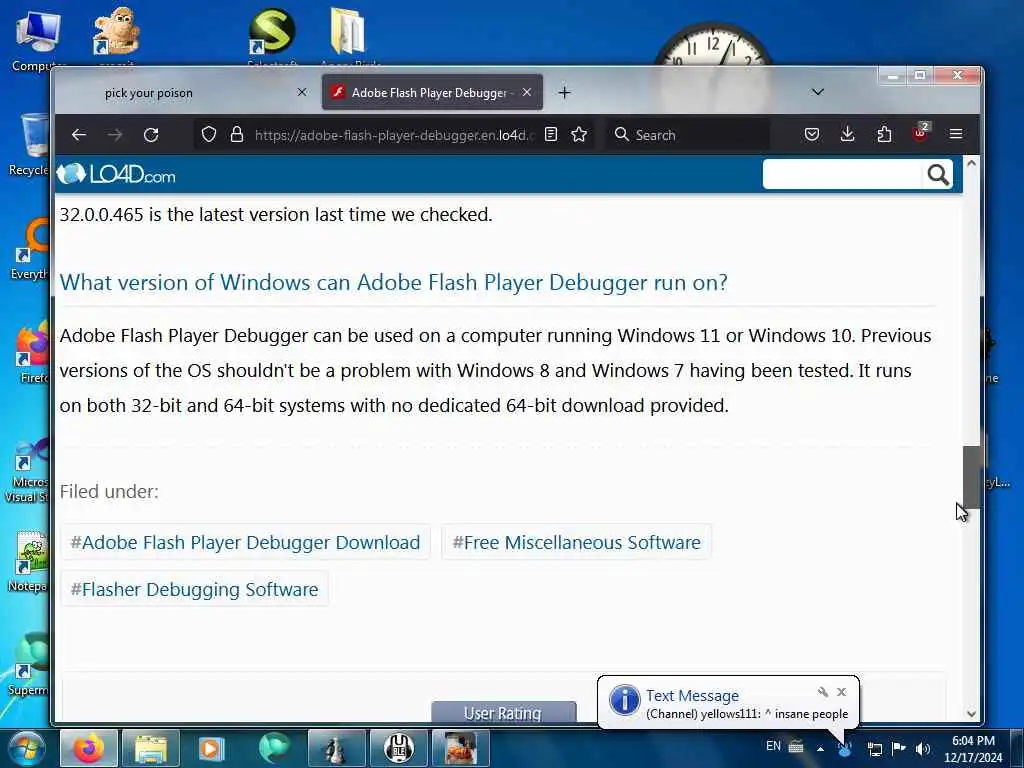The width and height of the screenshot is (1024, 768).
Task: Open media player taskbar icon
Action: (211, 748)
